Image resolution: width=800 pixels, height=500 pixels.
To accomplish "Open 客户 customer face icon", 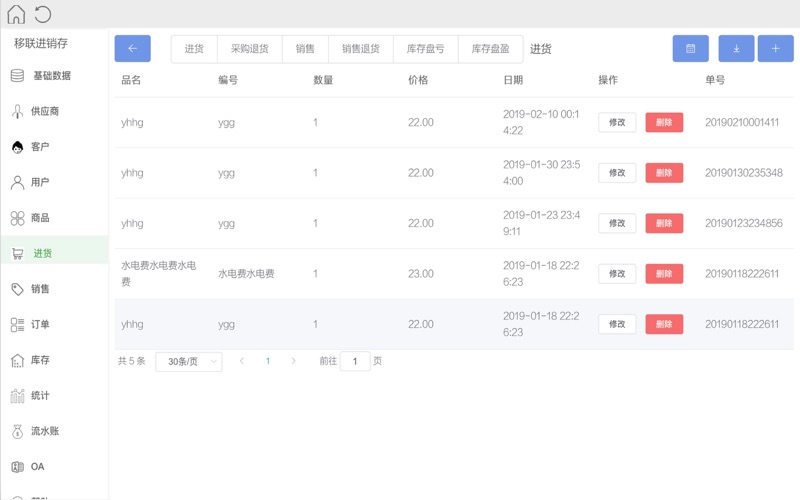I will 17,147.
